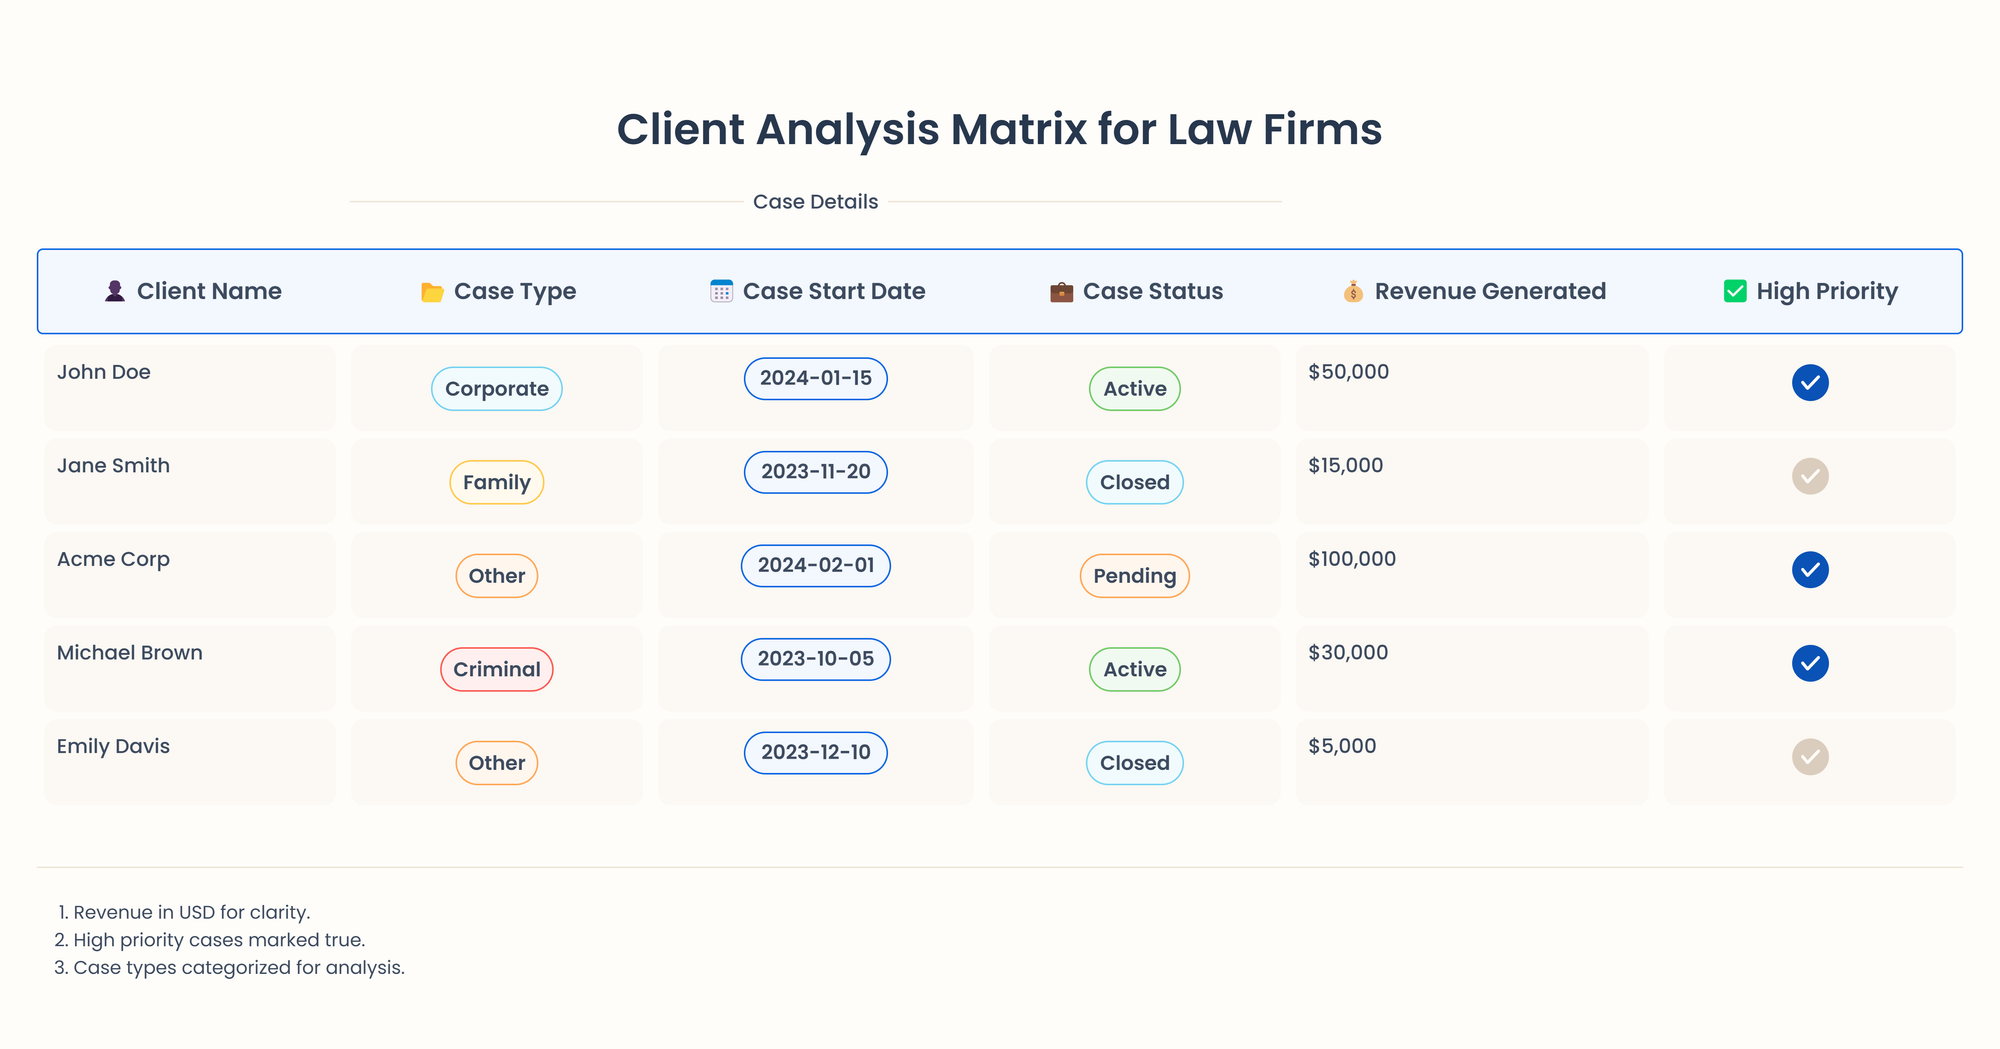Click the Family case type badge
This screenshot has width=2000, height=1049.
pos(497,482)
